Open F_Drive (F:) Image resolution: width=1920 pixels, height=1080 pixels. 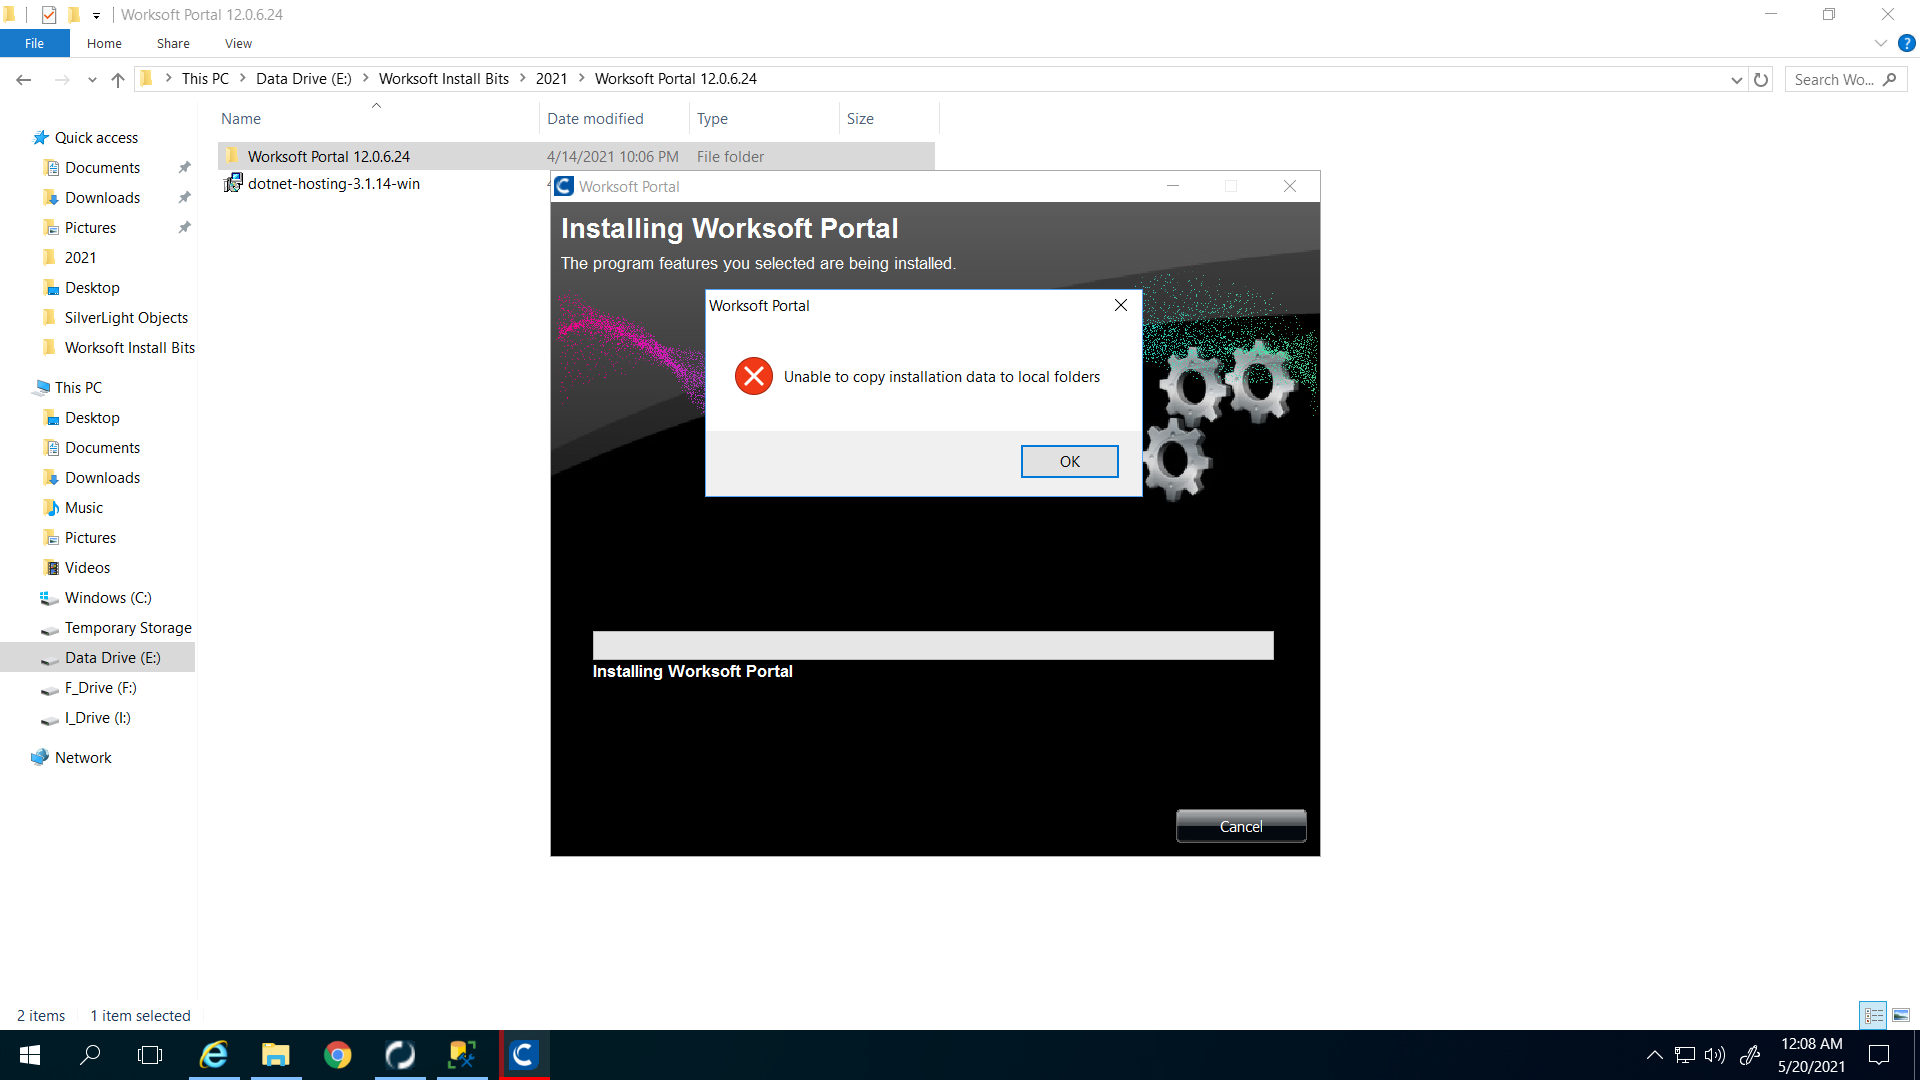(100, 687)
